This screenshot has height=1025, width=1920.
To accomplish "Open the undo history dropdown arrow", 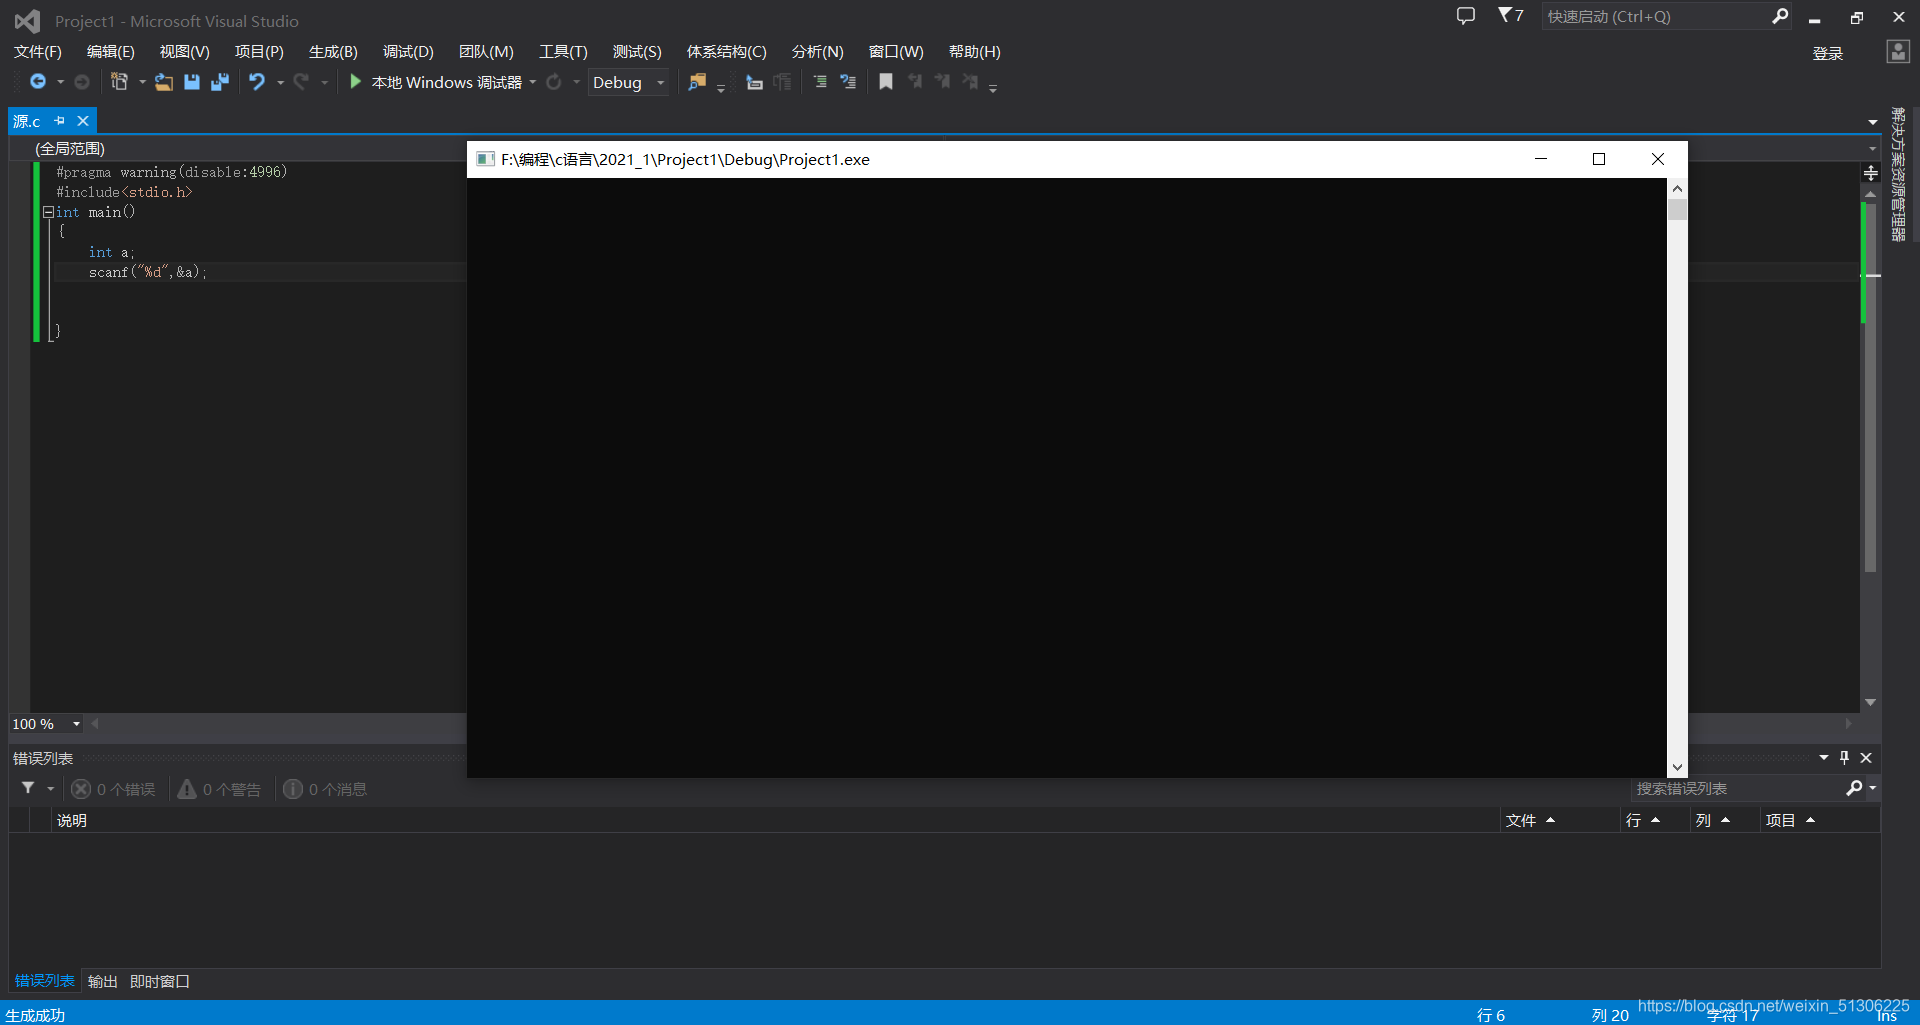I will tap(280, 82).
